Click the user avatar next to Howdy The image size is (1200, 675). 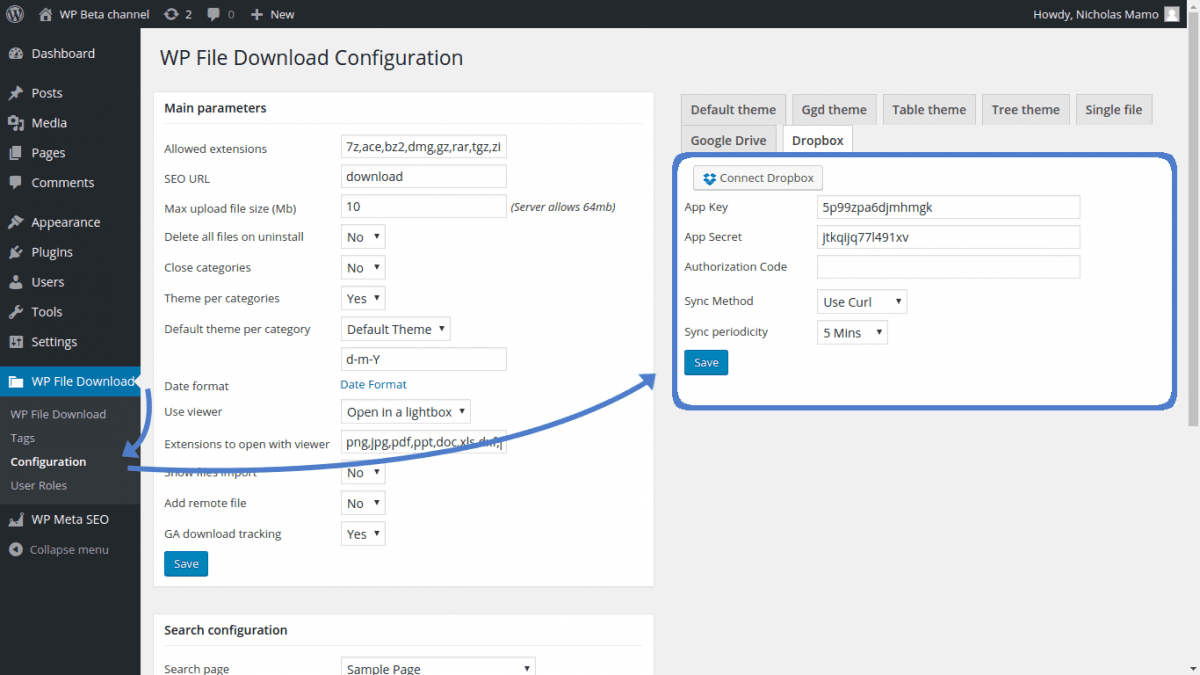click(1172, 14)
